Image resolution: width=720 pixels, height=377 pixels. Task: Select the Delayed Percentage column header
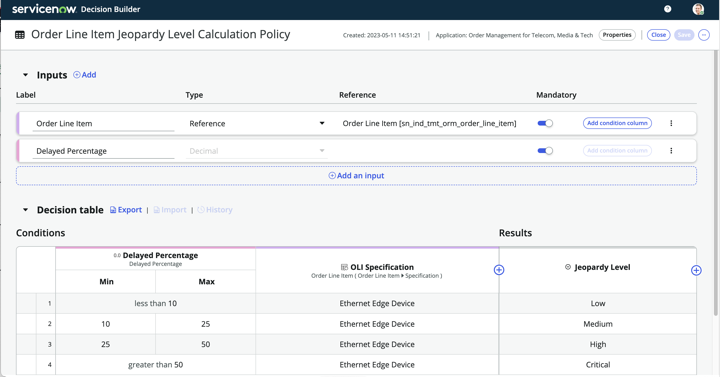point(156,259)
